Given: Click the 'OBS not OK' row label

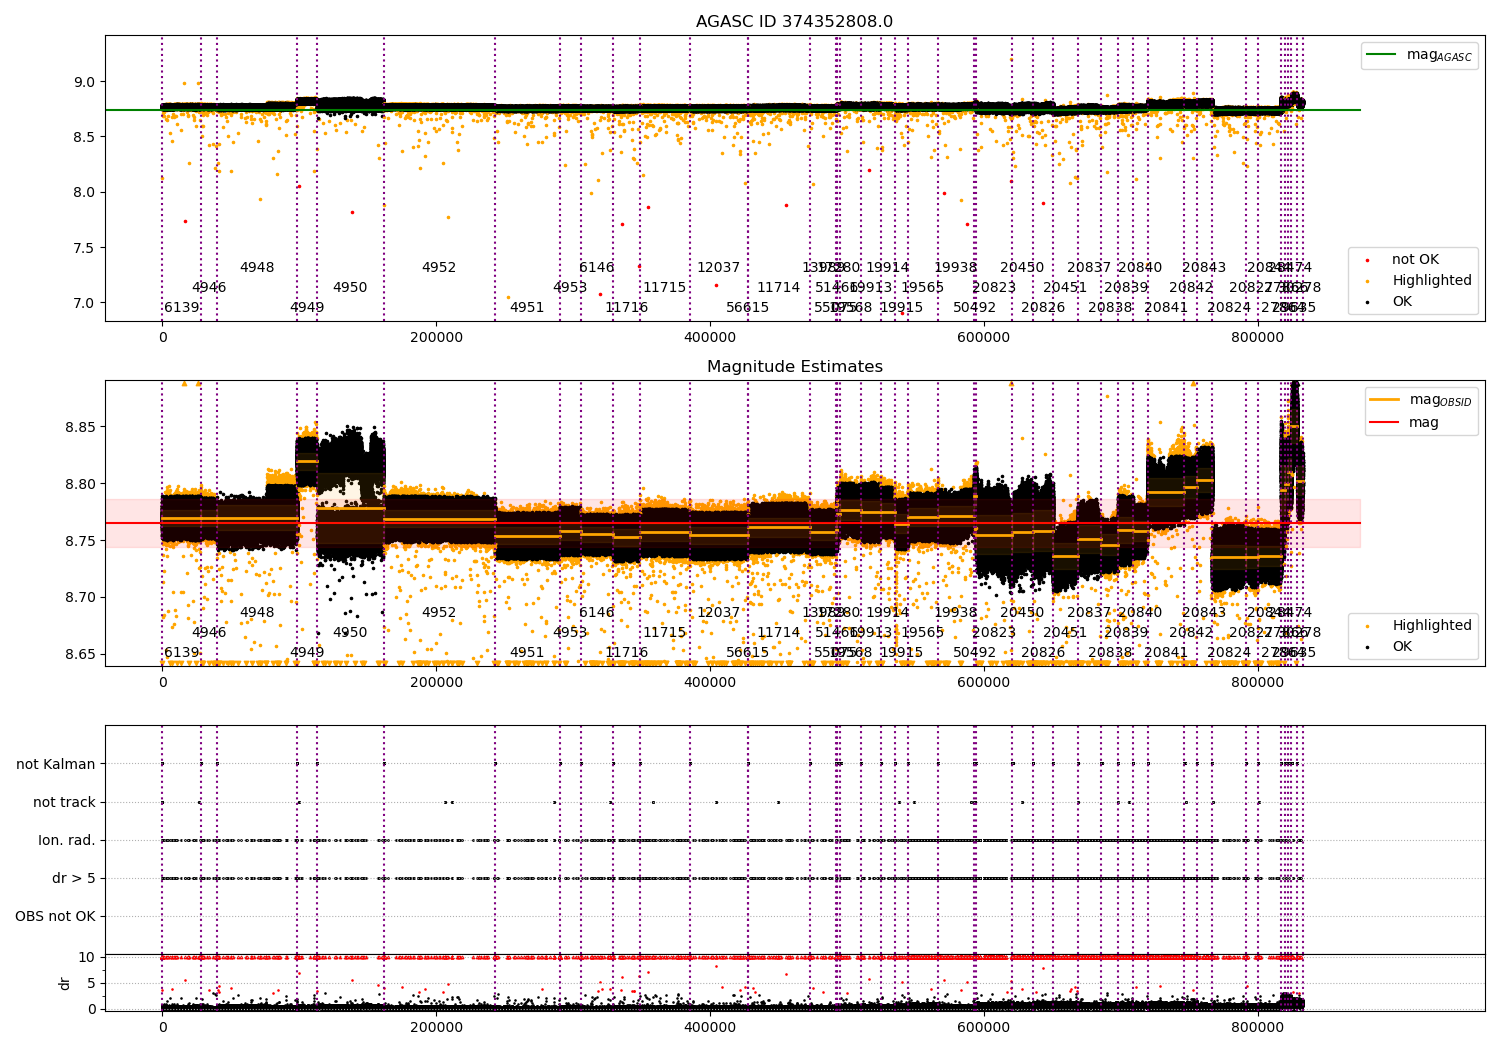Looking at the screenshot, I should coord(55,917).
